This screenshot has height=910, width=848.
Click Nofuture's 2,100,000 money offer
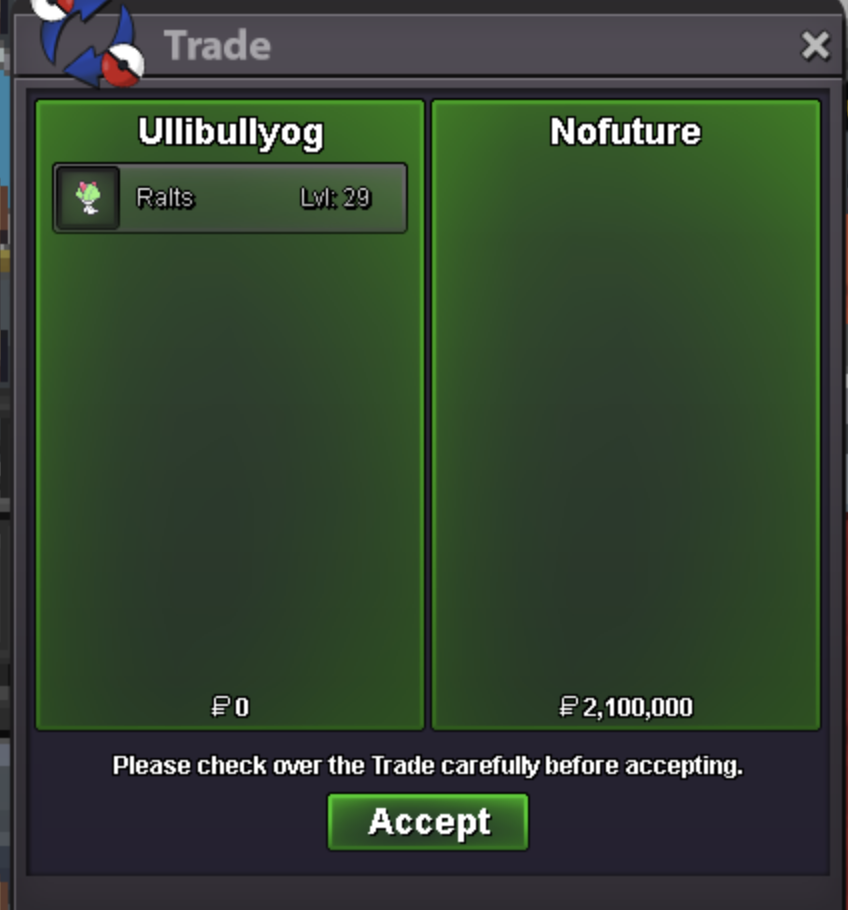[x=626, y=707]
